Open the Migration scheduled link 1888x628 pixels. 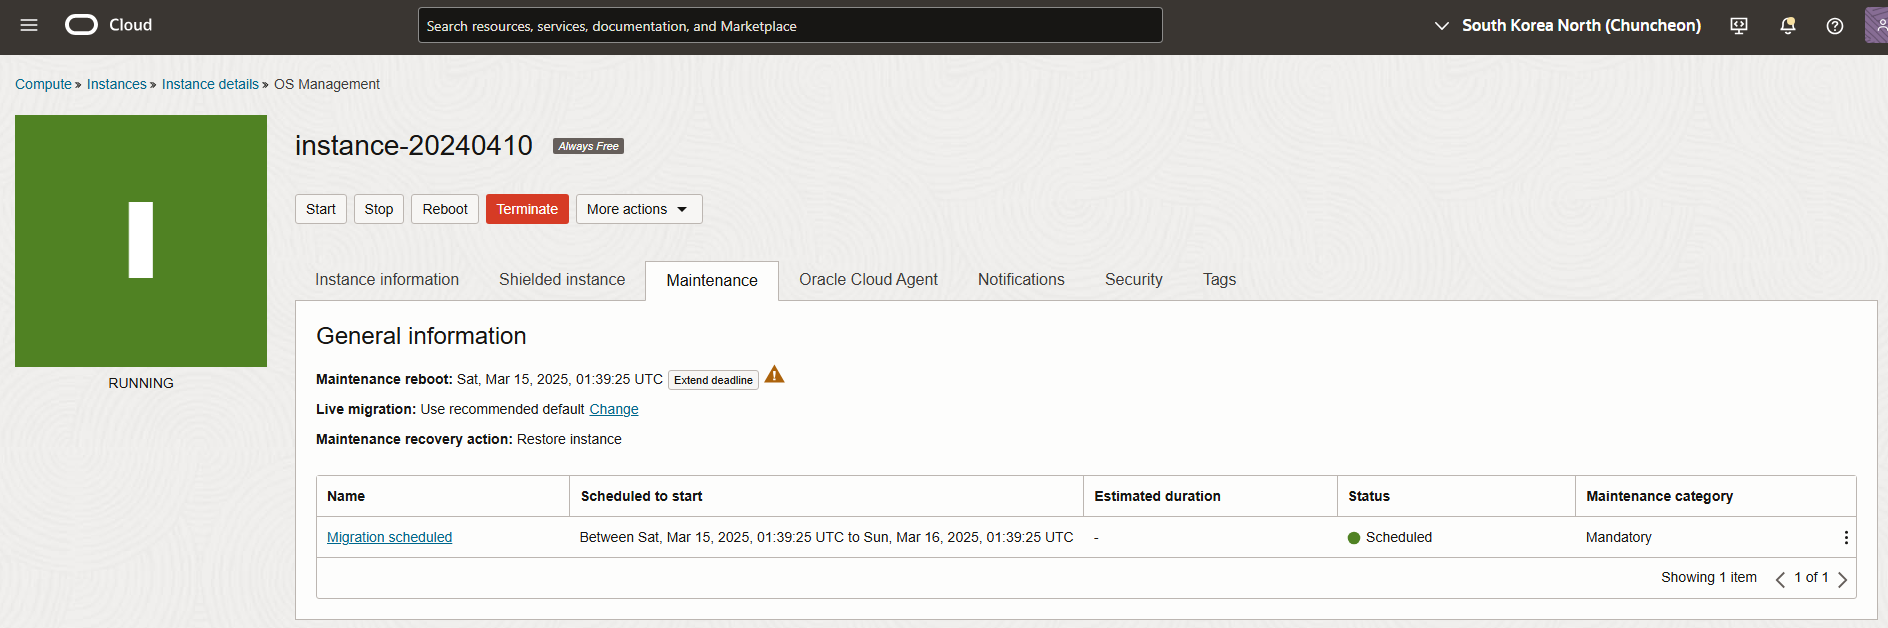coord(389,537)
